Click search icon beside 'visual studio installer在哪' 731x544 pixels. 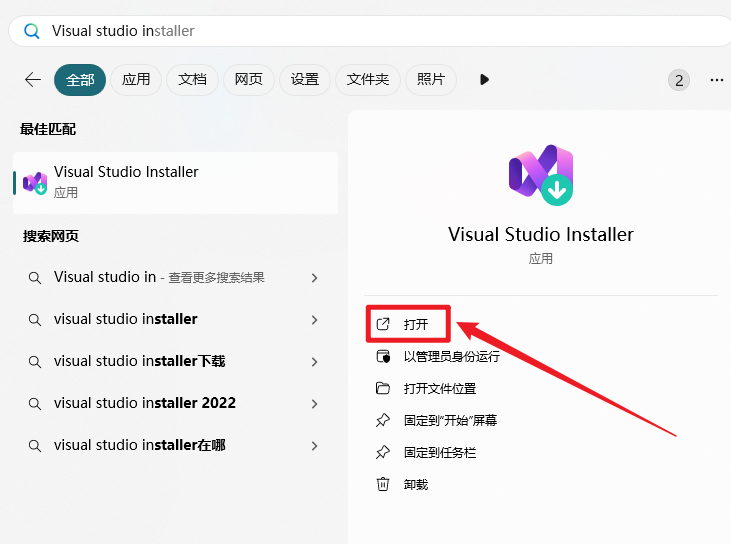(35, 446)
